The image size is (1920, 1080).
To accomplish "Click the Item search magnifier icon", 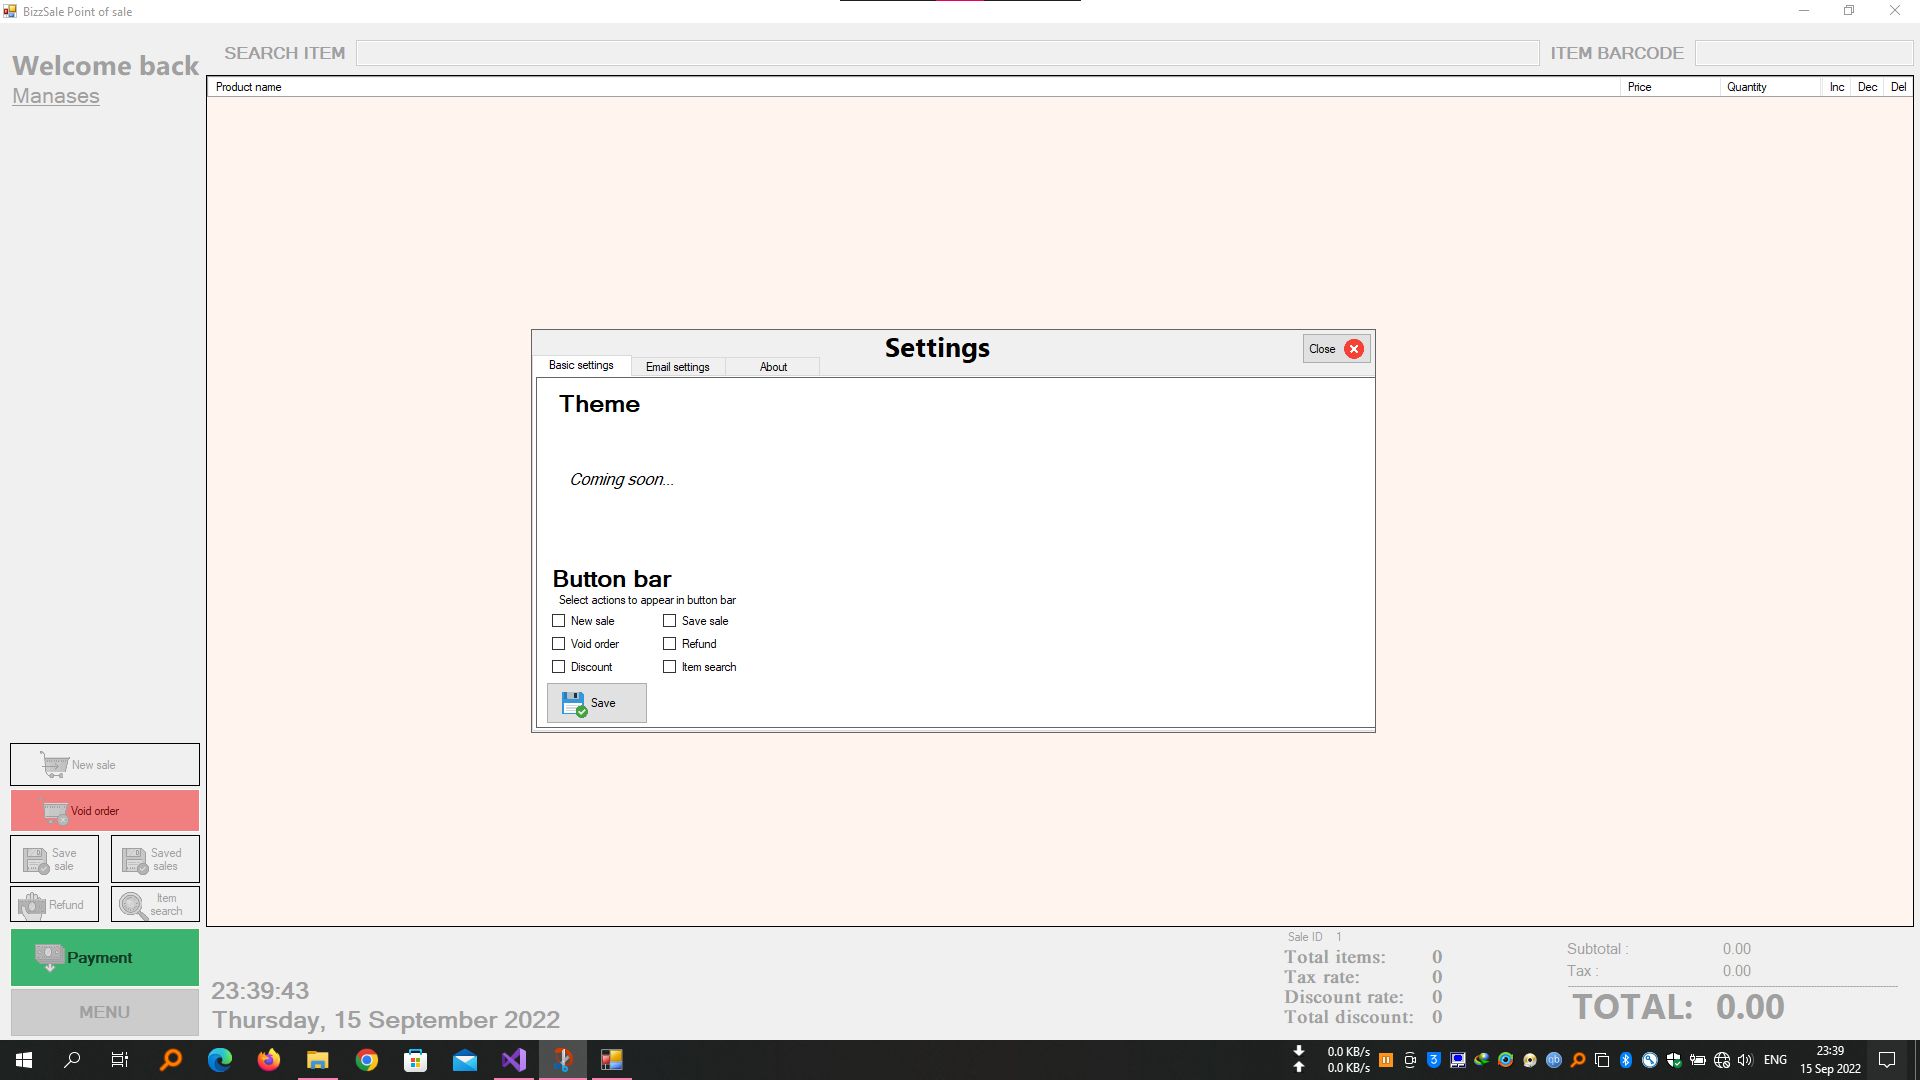I will 132,905.
